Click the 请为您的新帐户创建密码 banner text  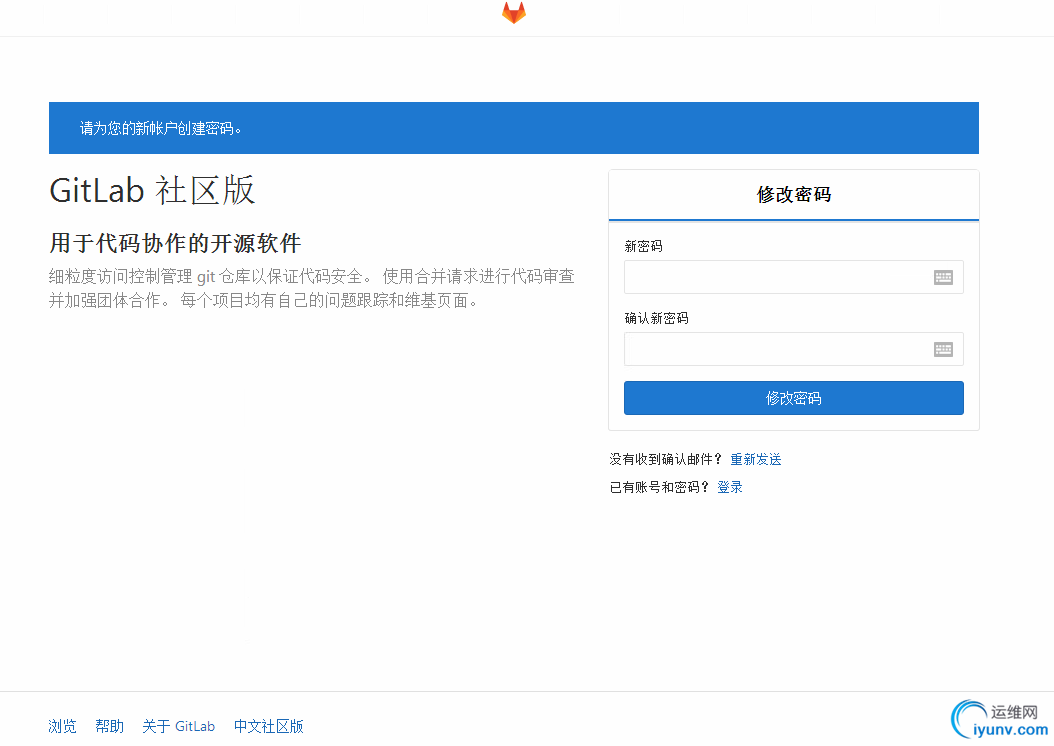[x=160, y=128]
